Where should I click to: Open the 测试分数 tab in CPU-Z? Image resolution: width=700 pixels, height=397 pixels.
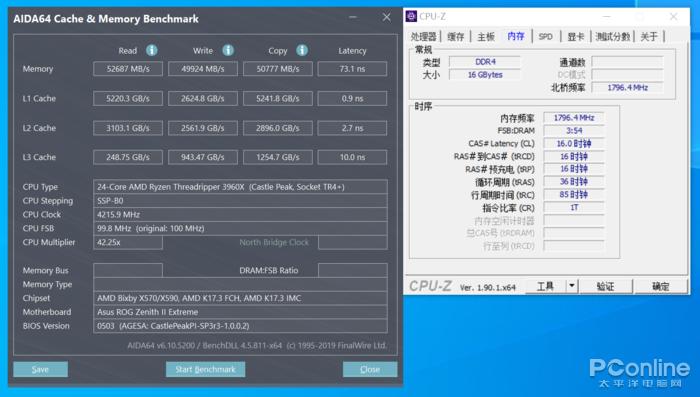[613, 37]
